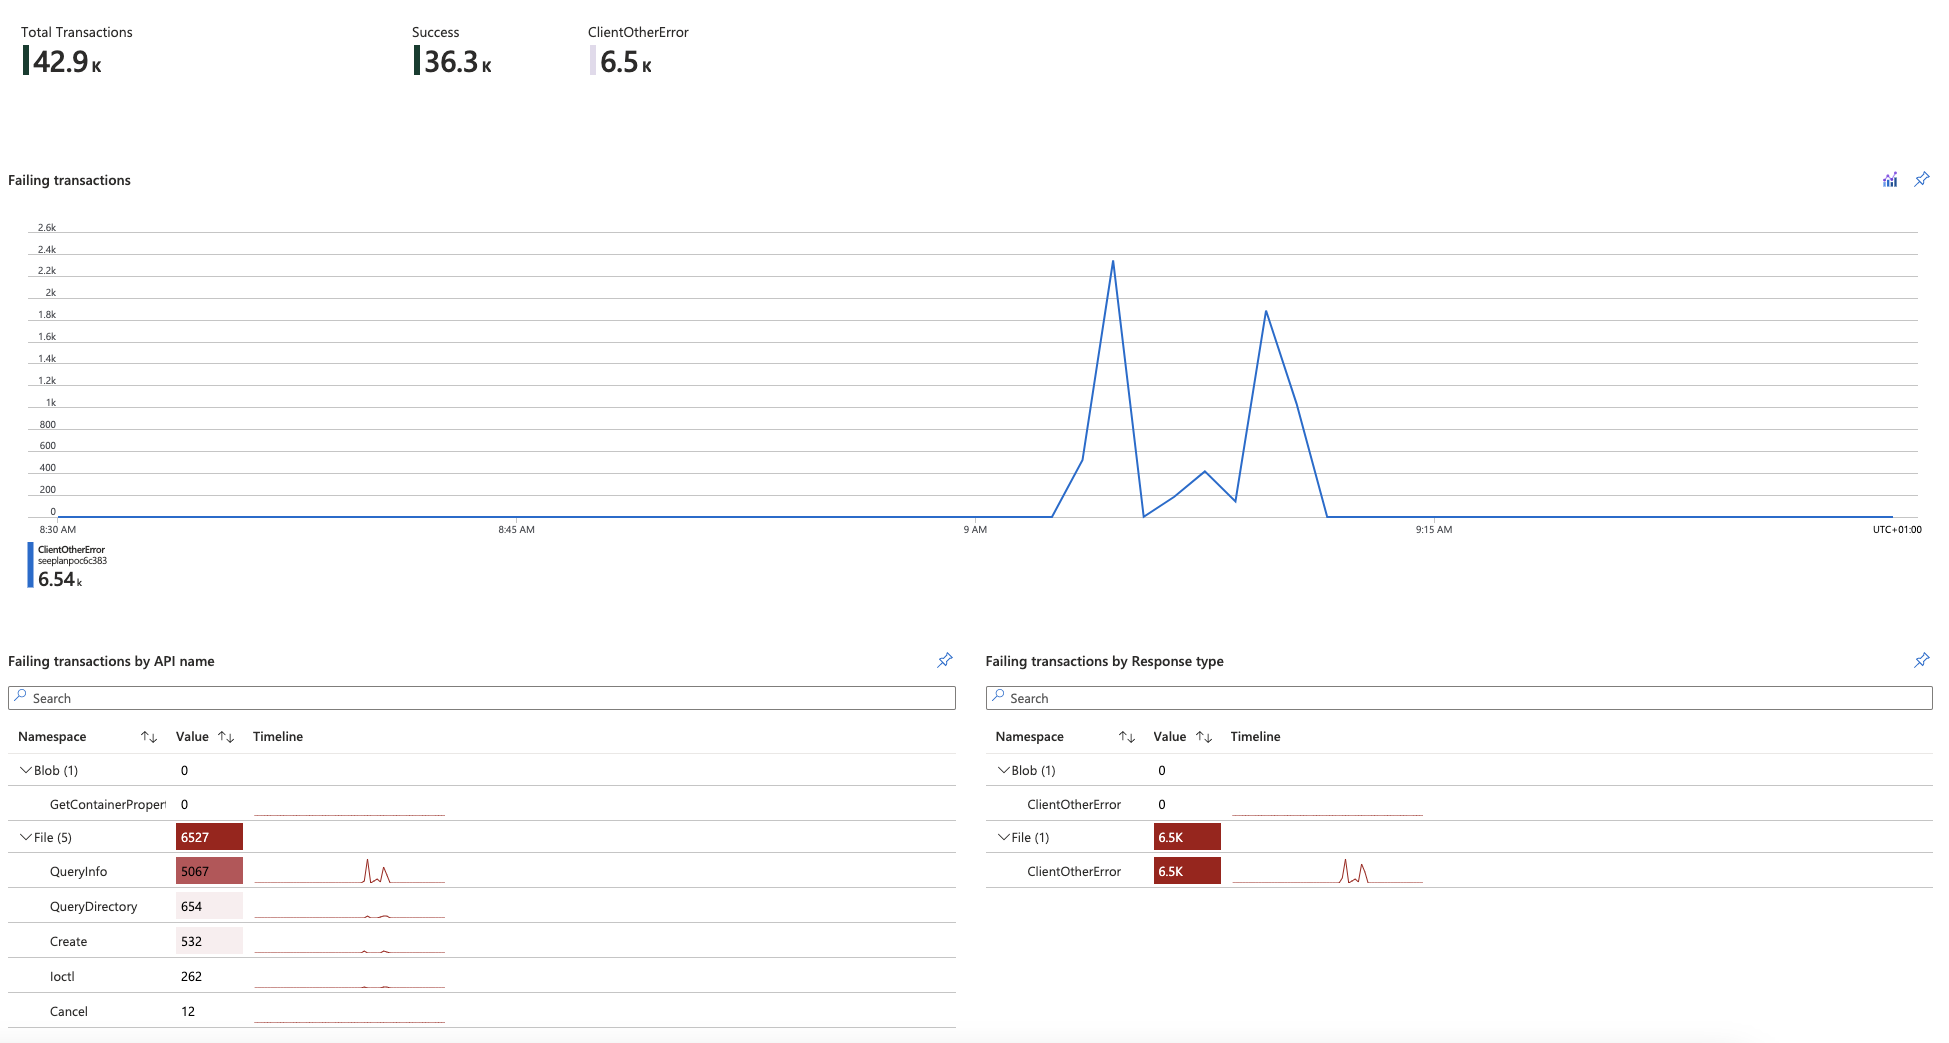This screenshot has width=1949, height=1043.
Task: Pin Failing transactions by Response type table
Action: (x=1921, y=660)
